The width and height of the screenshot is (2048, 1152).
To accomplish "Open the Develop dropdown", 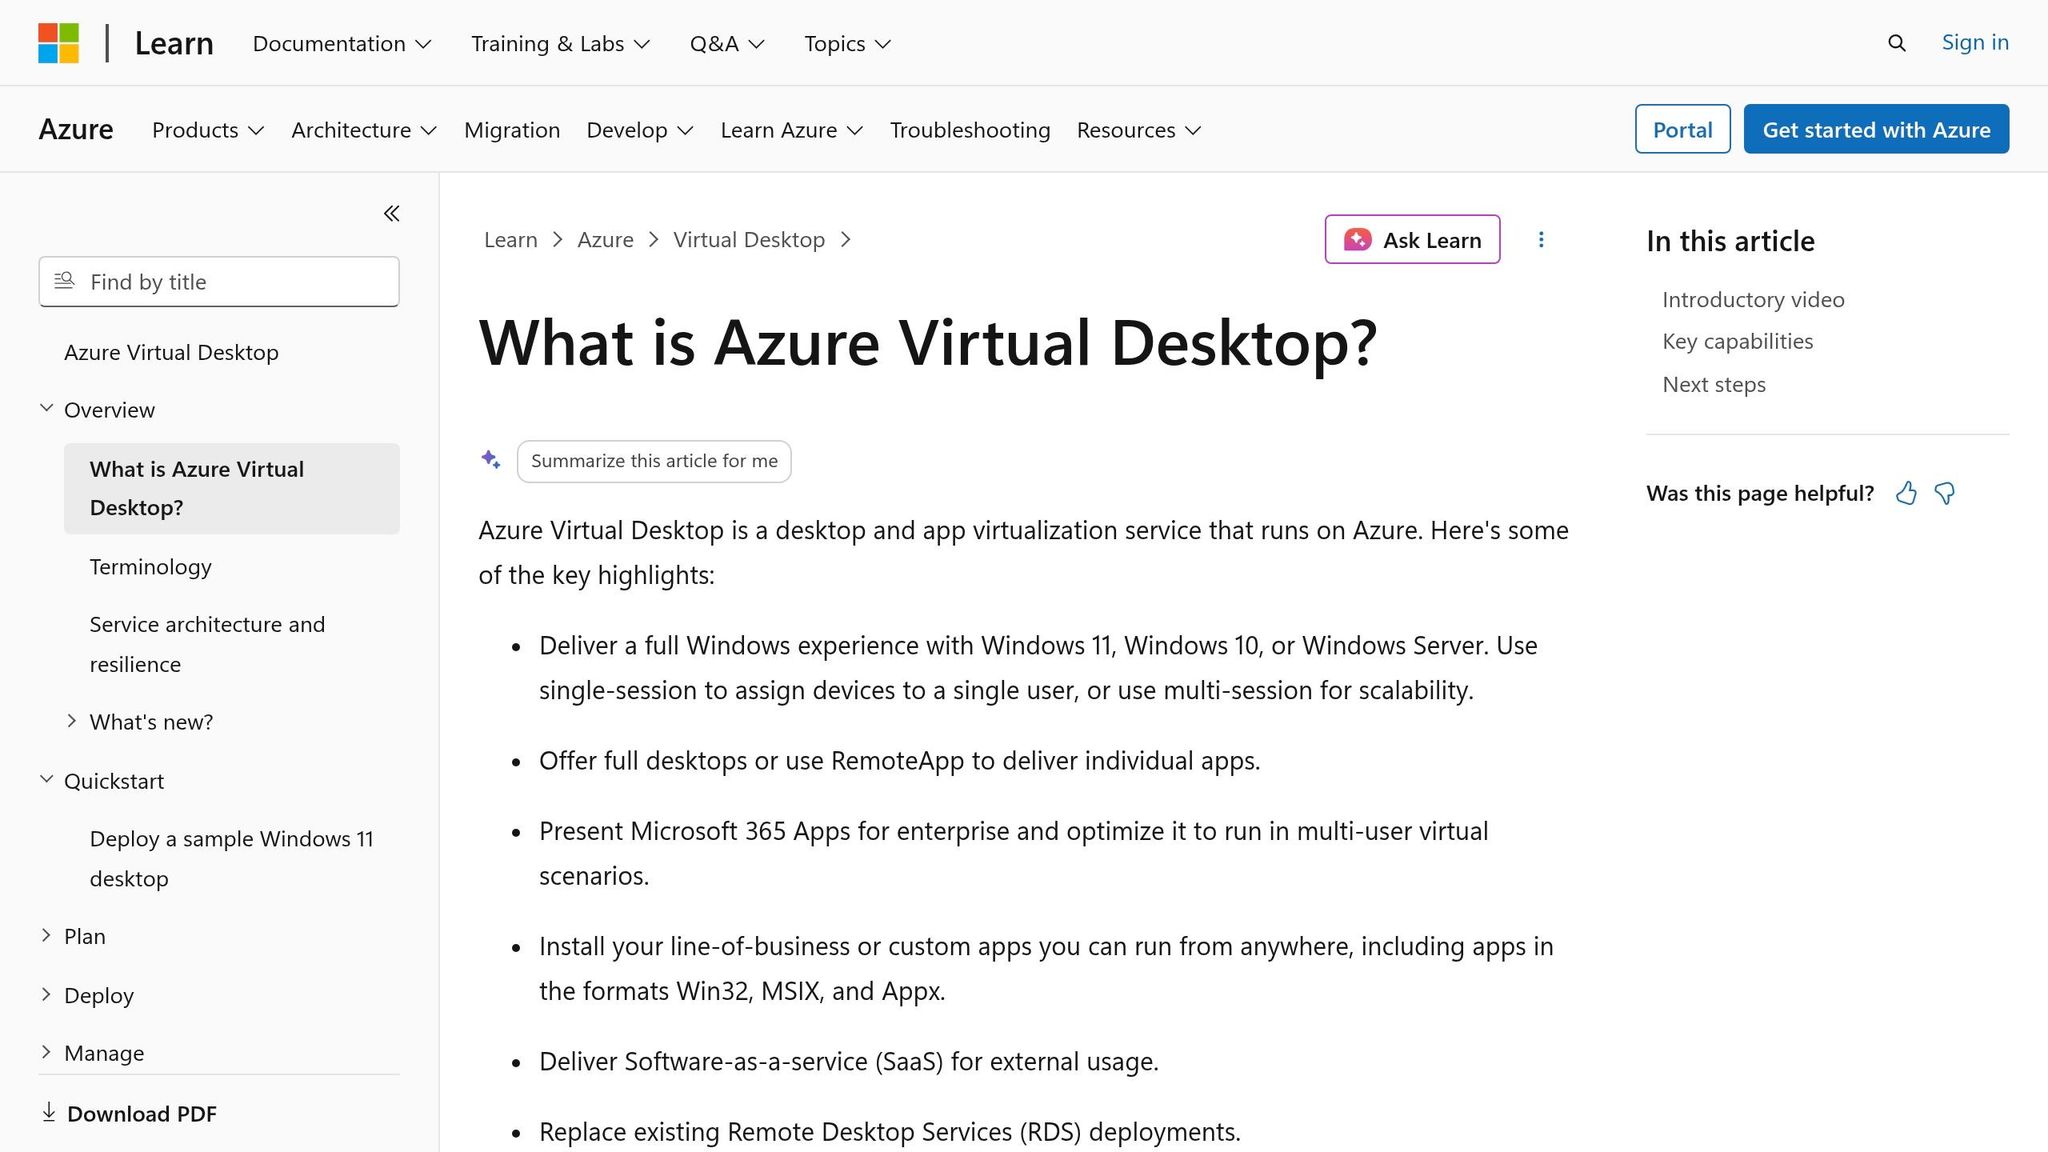I will click(640, 130).
